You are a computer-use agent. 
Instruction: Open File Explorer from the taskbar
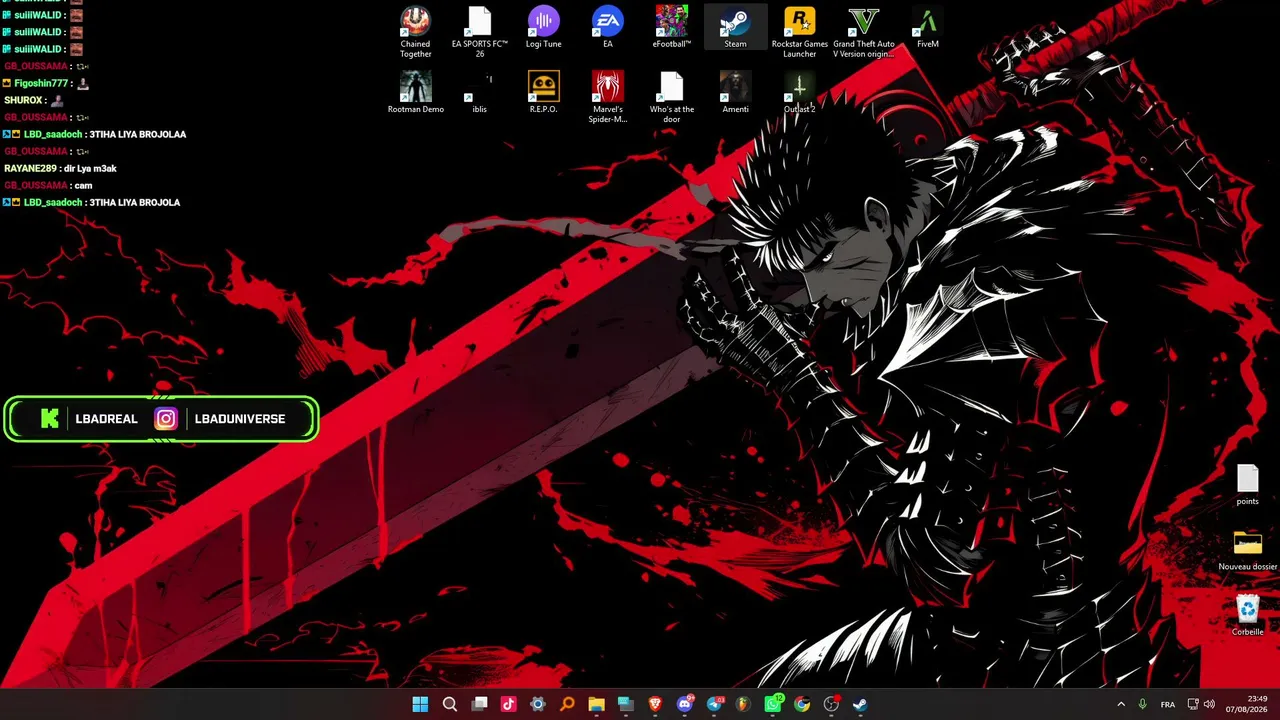click(x=597, y=704)
